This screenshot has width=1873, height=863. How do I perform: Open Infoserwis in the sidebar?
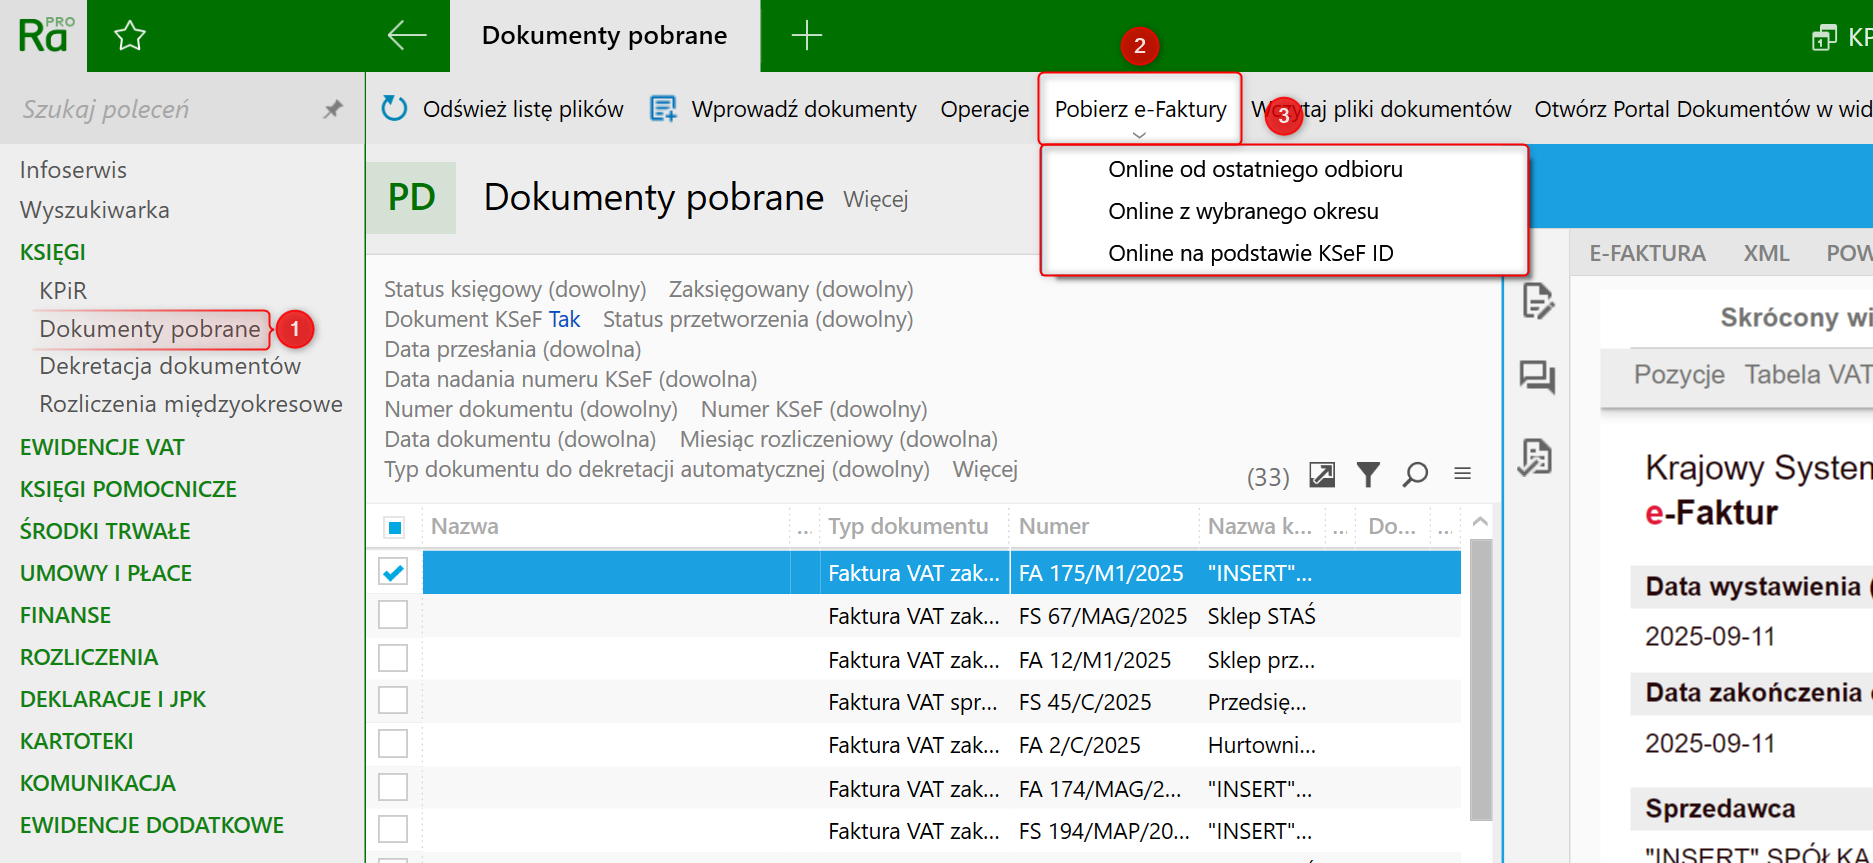[73, 170]
